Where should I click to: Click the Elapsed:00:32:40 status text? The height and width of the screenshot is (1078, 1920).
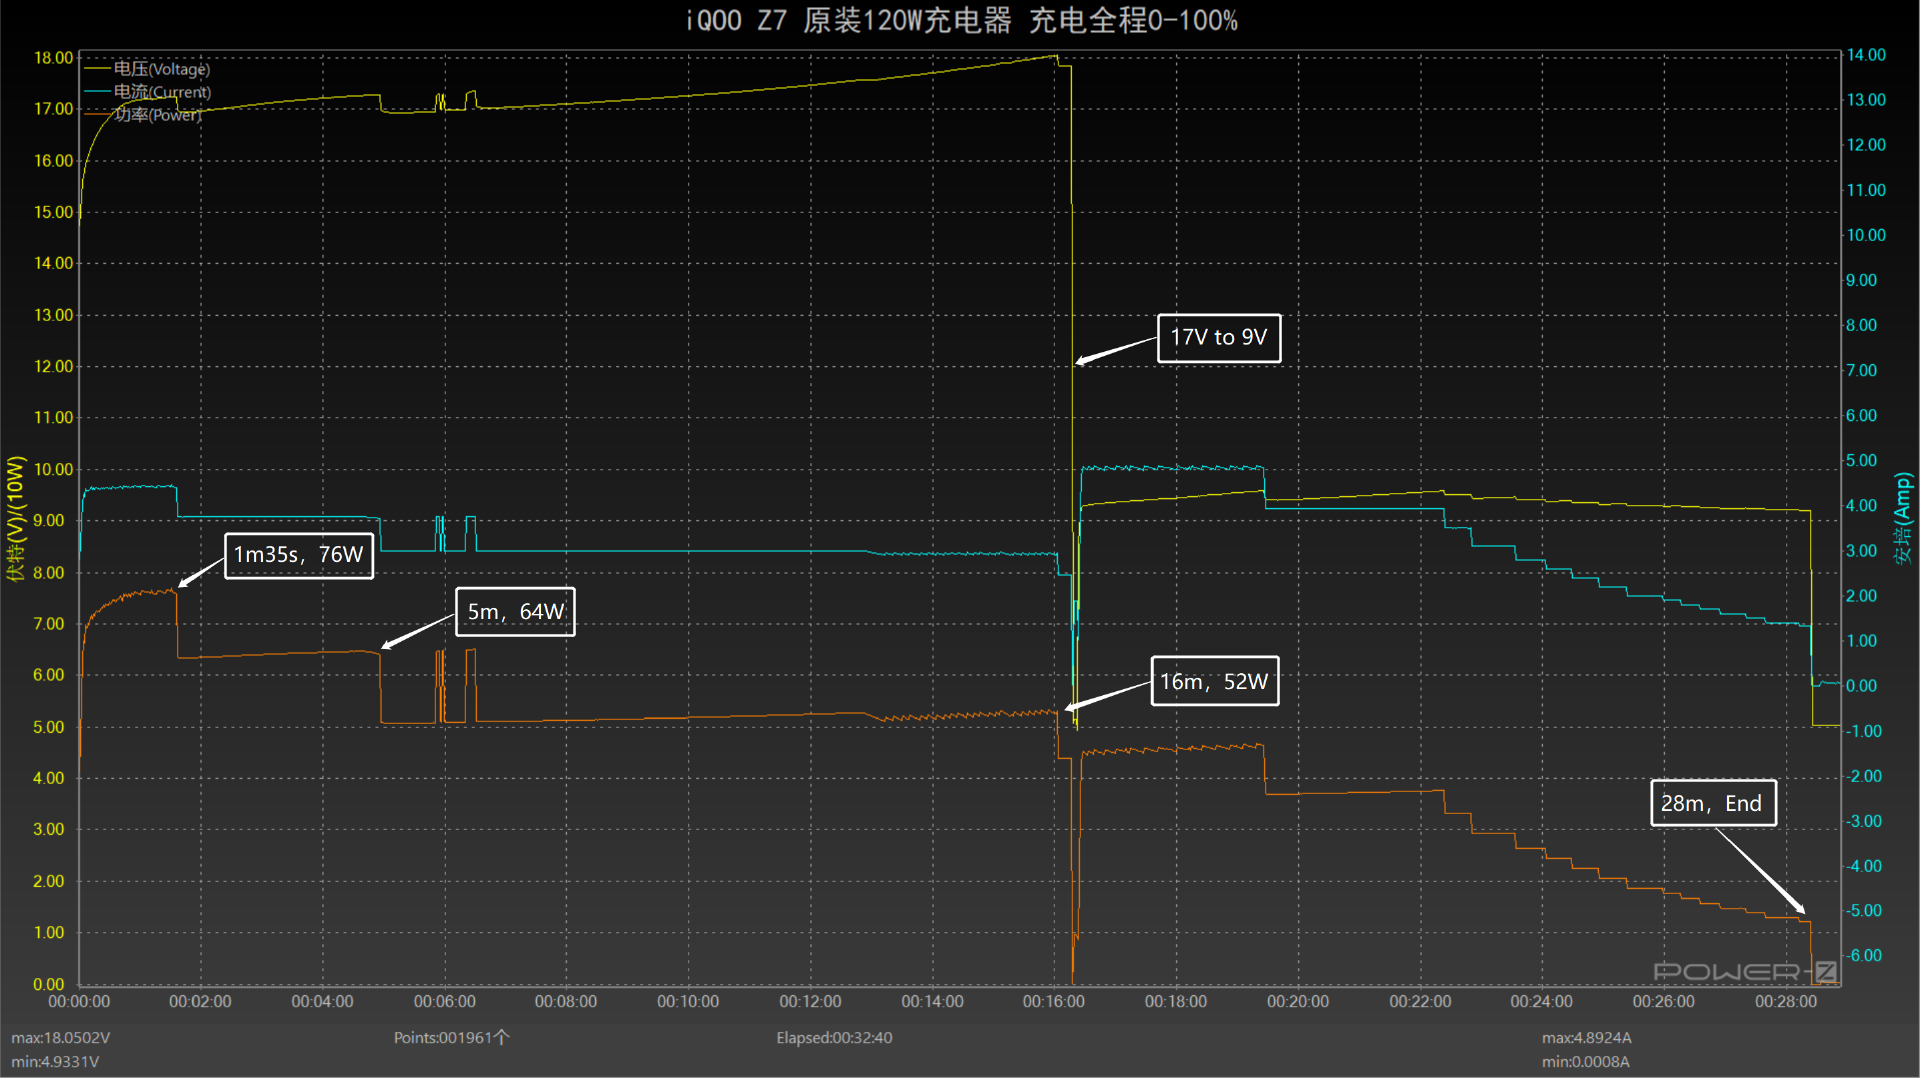pos(834,1038)
